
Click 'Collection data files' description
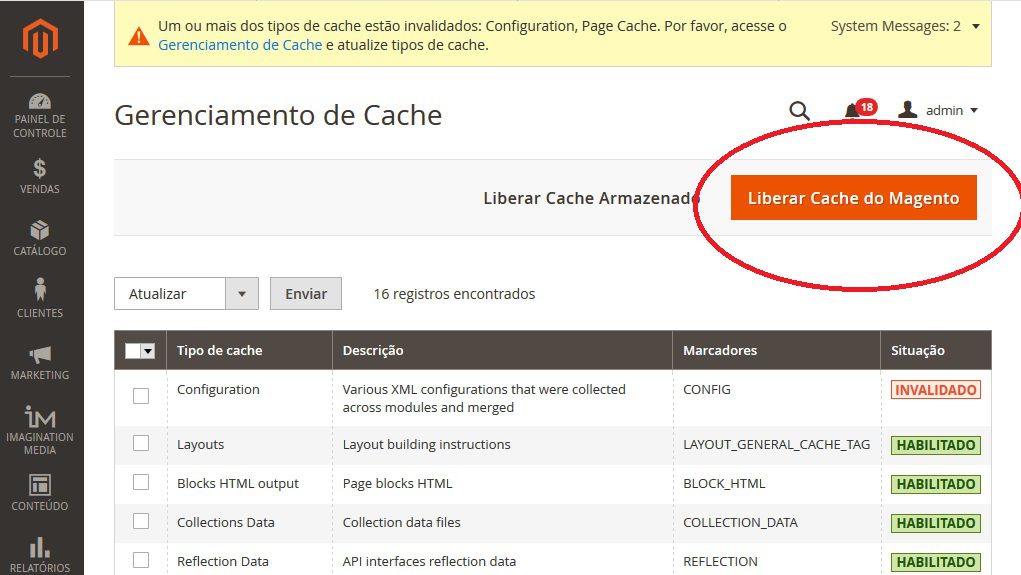[x=401, y=523]
